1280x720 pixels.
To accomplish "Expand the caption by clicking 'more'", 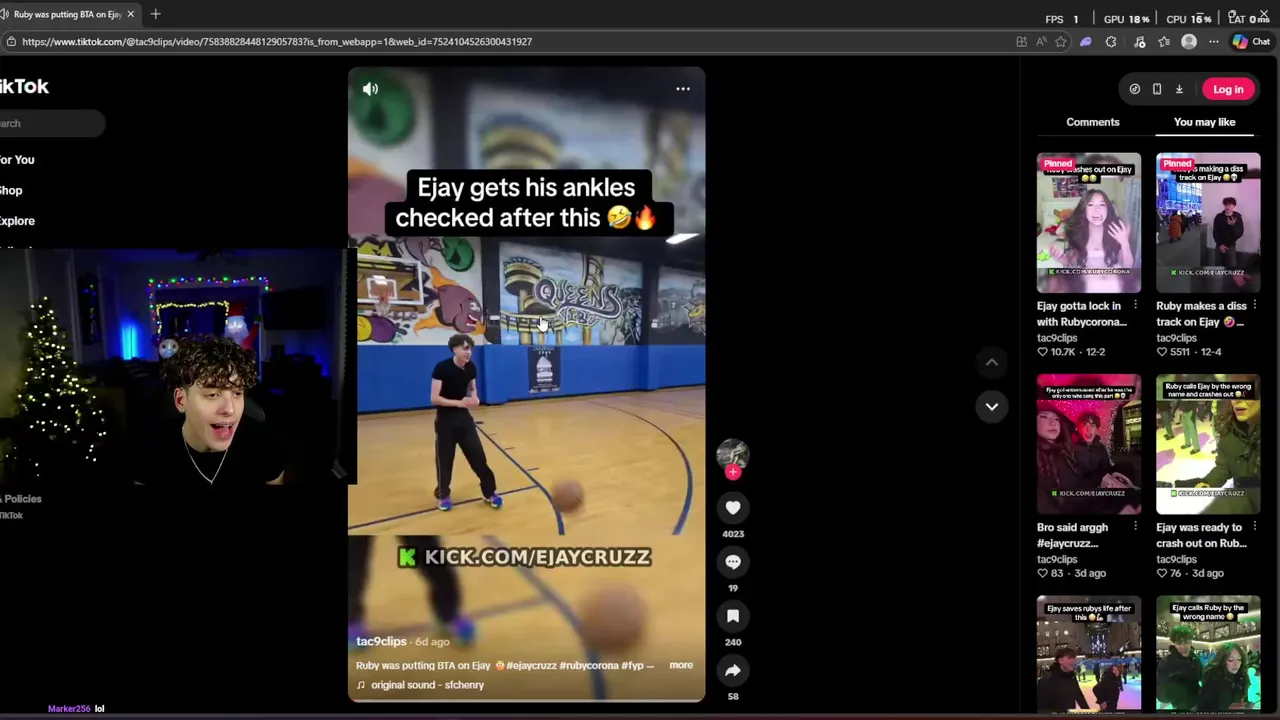I will tap(681, 665).
